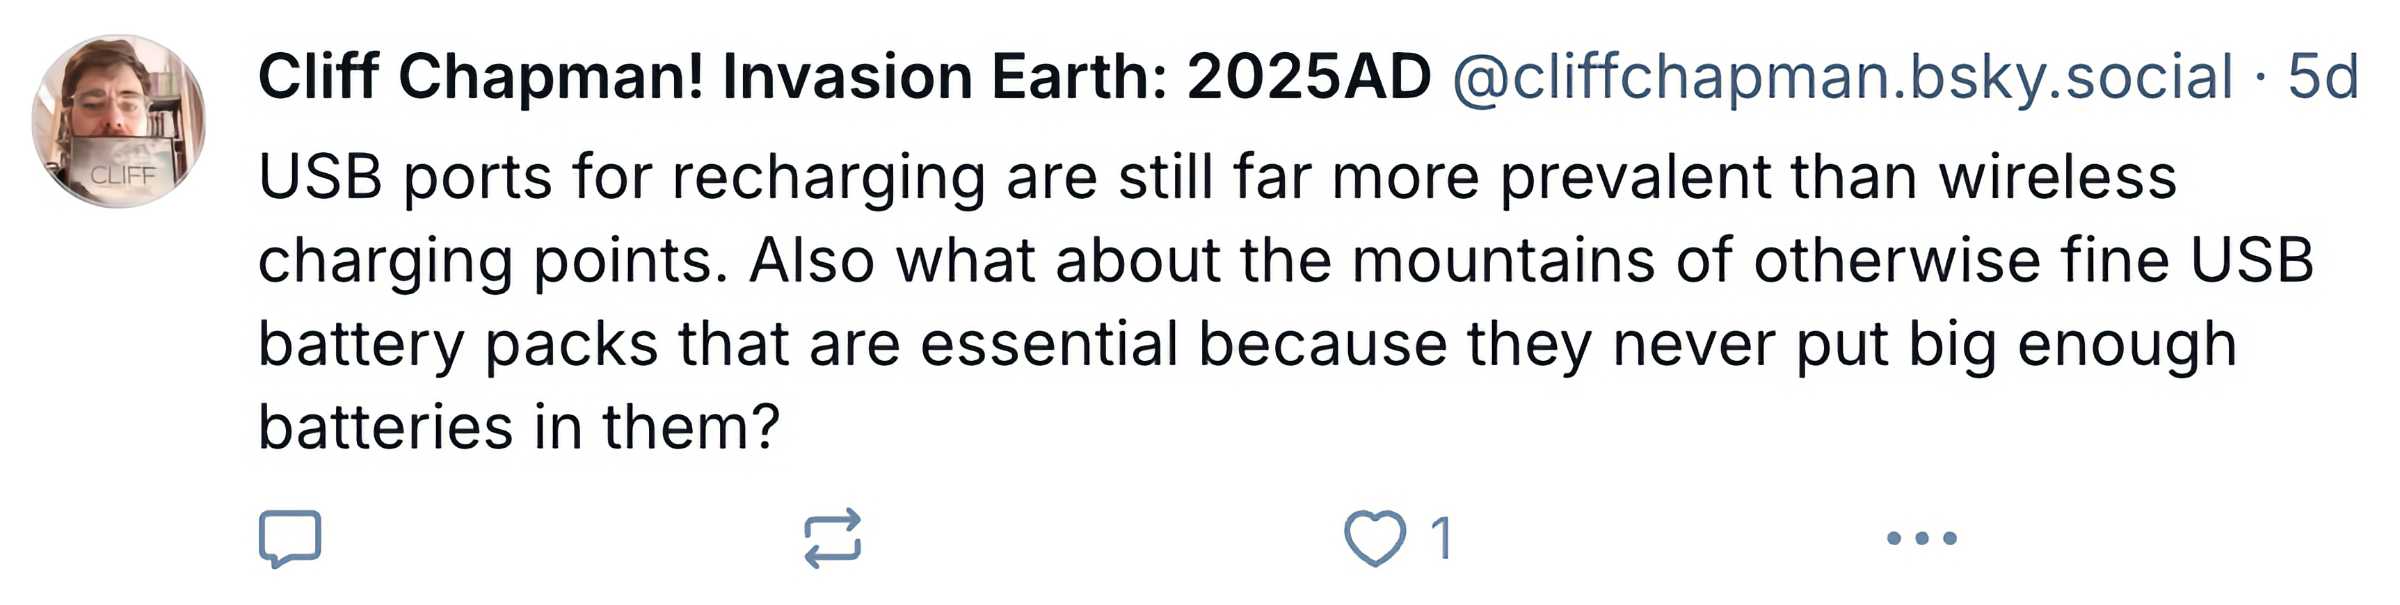Open the repost menu with arrows icon

pos(832,539)
